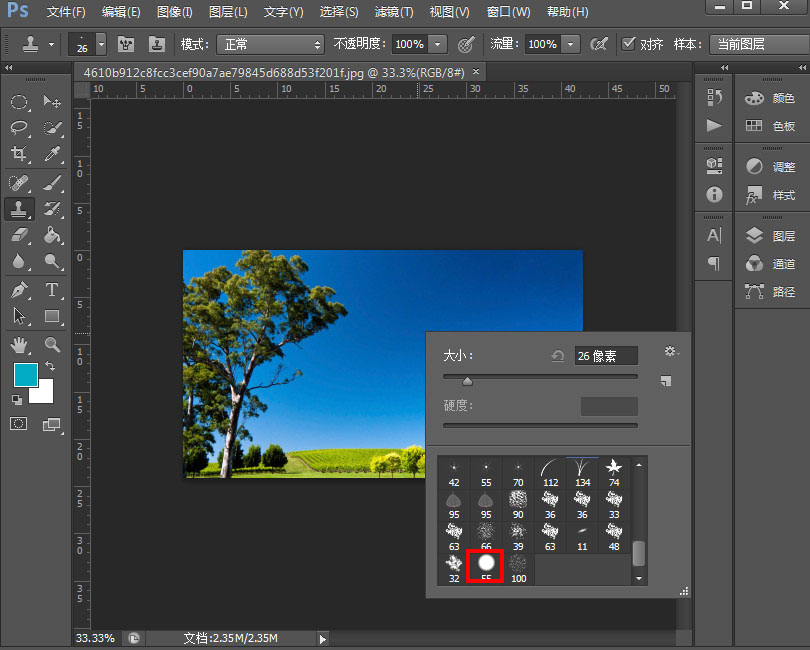Select the 74 maple leaf brush preset
Image resolution: width=810 pixels, height=650 pixels.
(614, 473)
